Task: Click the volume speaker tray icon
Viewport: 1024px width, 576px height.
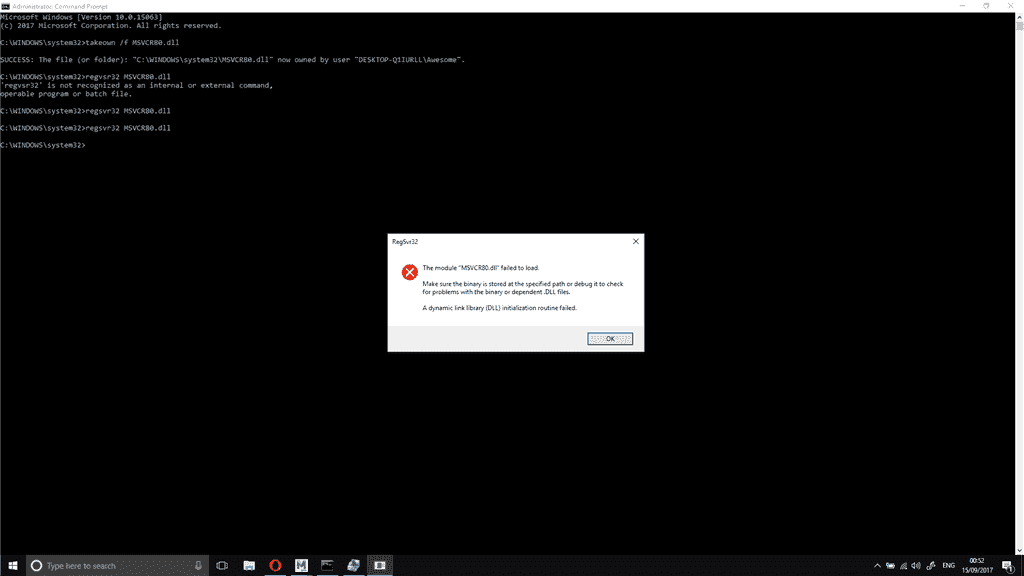Action: (x=916, y=566)
